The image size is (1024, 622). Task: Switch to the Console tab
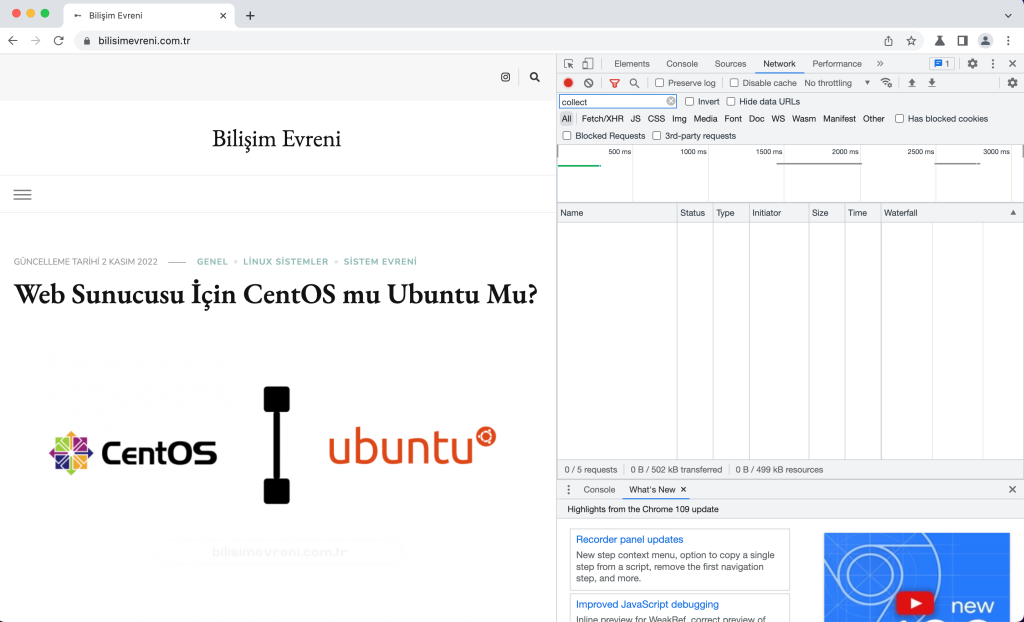coord(682,64)
